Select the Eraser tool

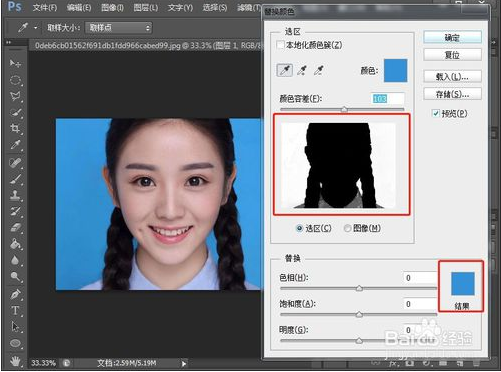coord(15,228)
